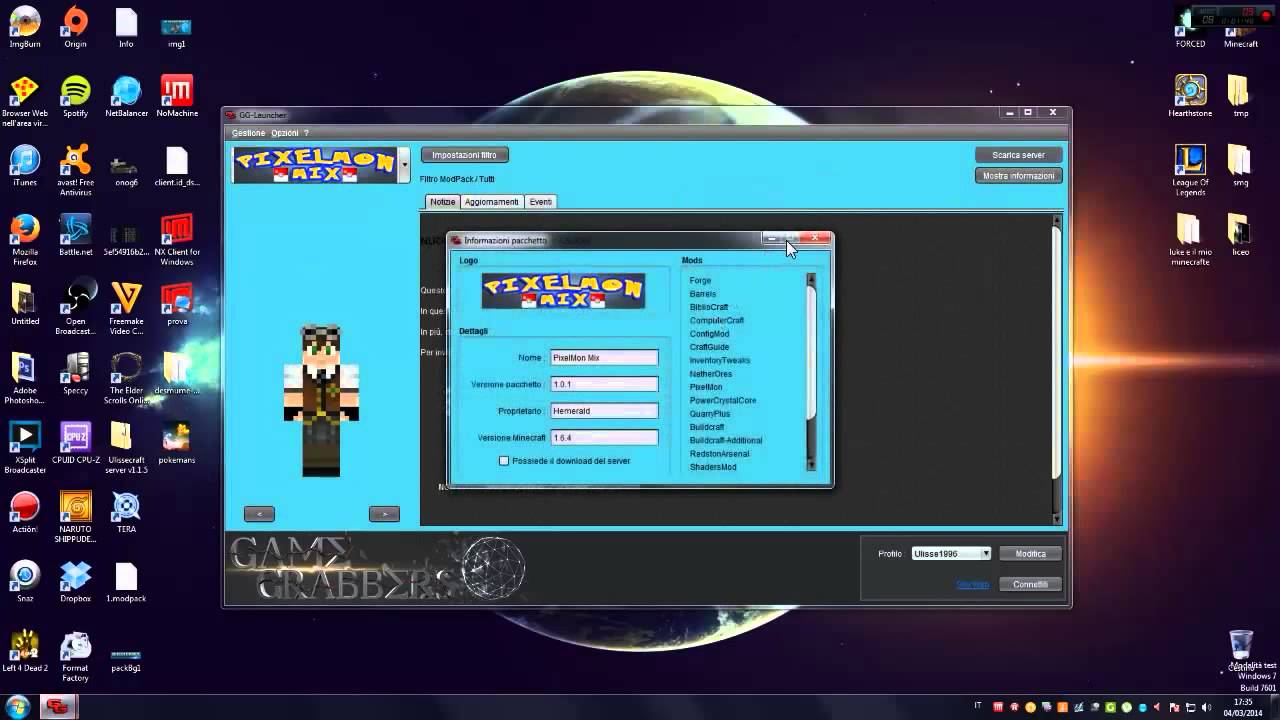
Task: Select 'QuarryPlus' in the Mods list
Action: (x=710, y=414)
